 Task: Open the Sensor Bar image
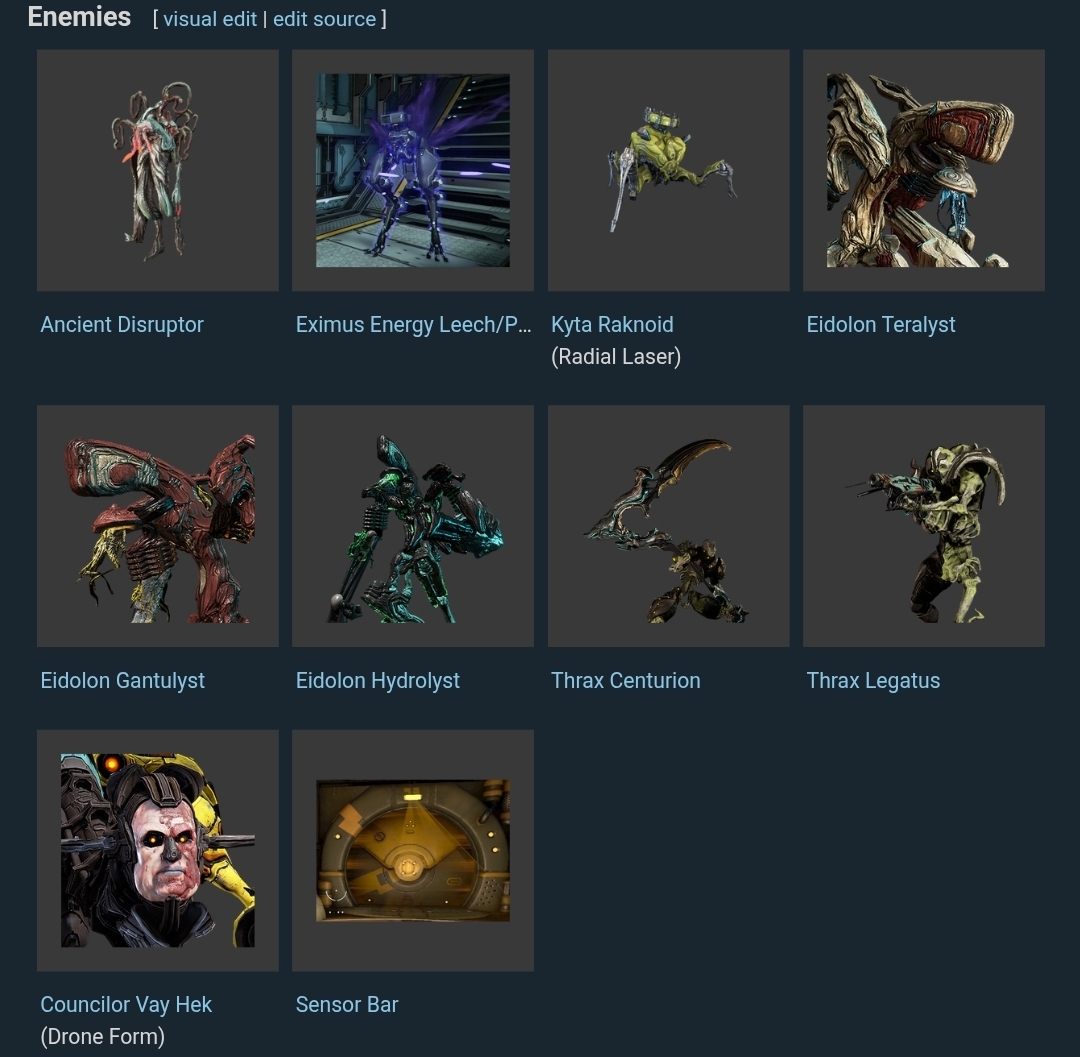[413, 850]
